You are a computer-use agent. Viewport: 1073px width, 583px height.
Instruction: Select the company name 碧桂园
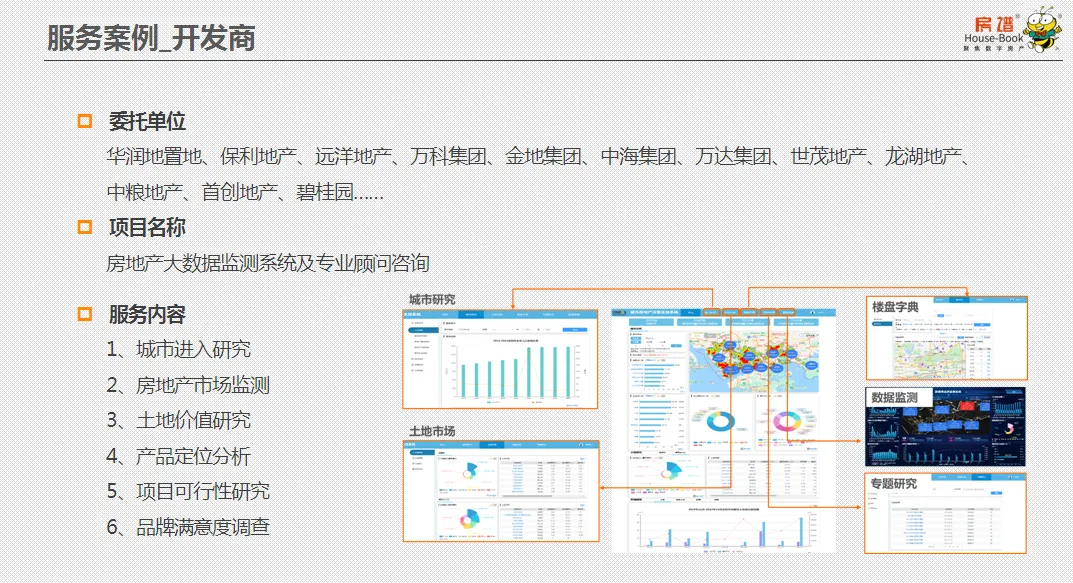pyautogui.click(x=325, y=192)
